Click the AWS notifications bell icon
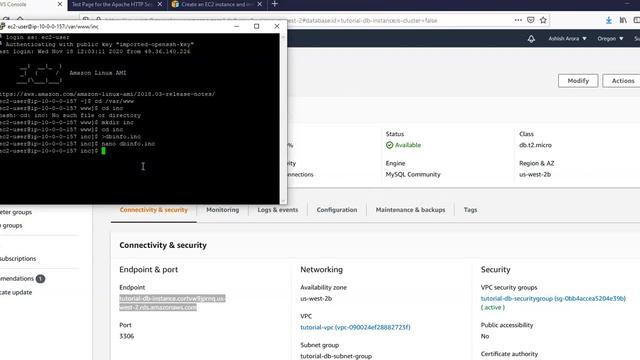Image resolution: width=640 pixels, height=360 pixels. click(x=531, y=39)
